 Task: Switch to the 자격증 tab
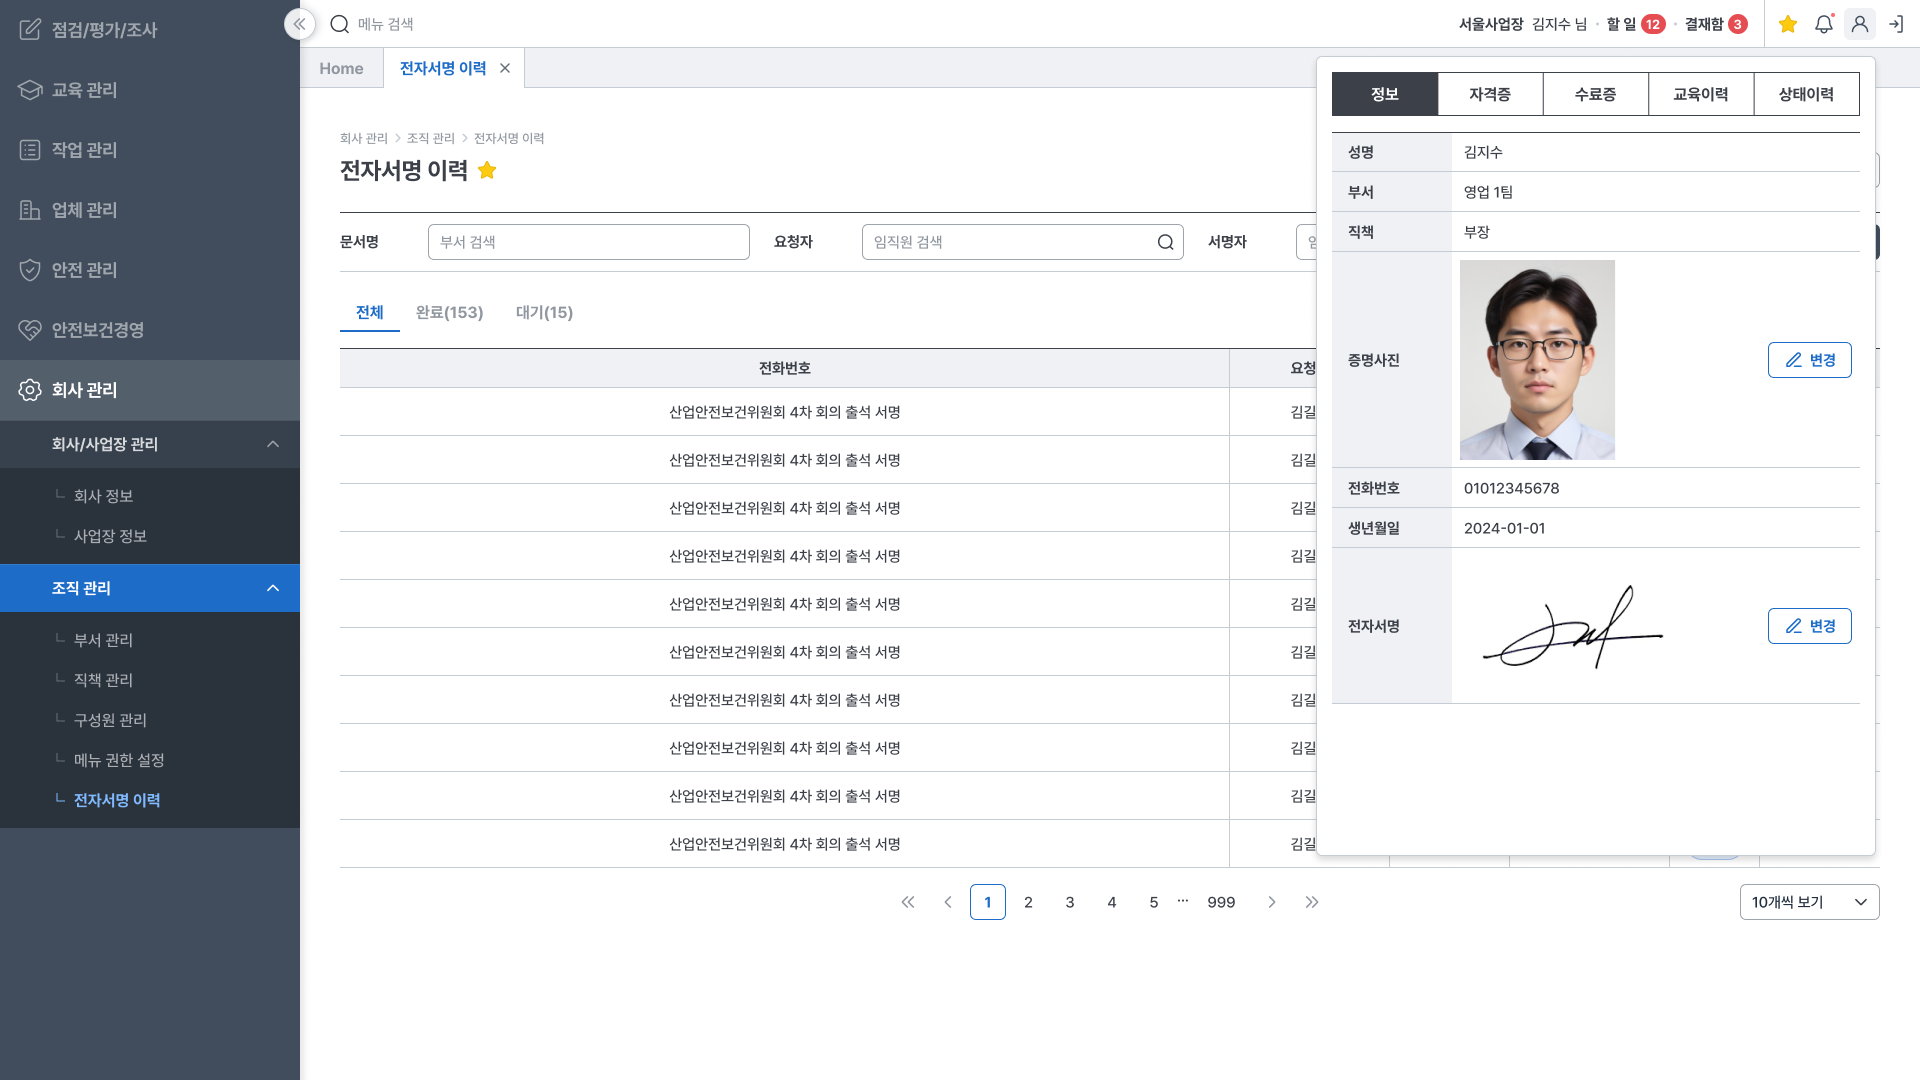pos(1490,94)
